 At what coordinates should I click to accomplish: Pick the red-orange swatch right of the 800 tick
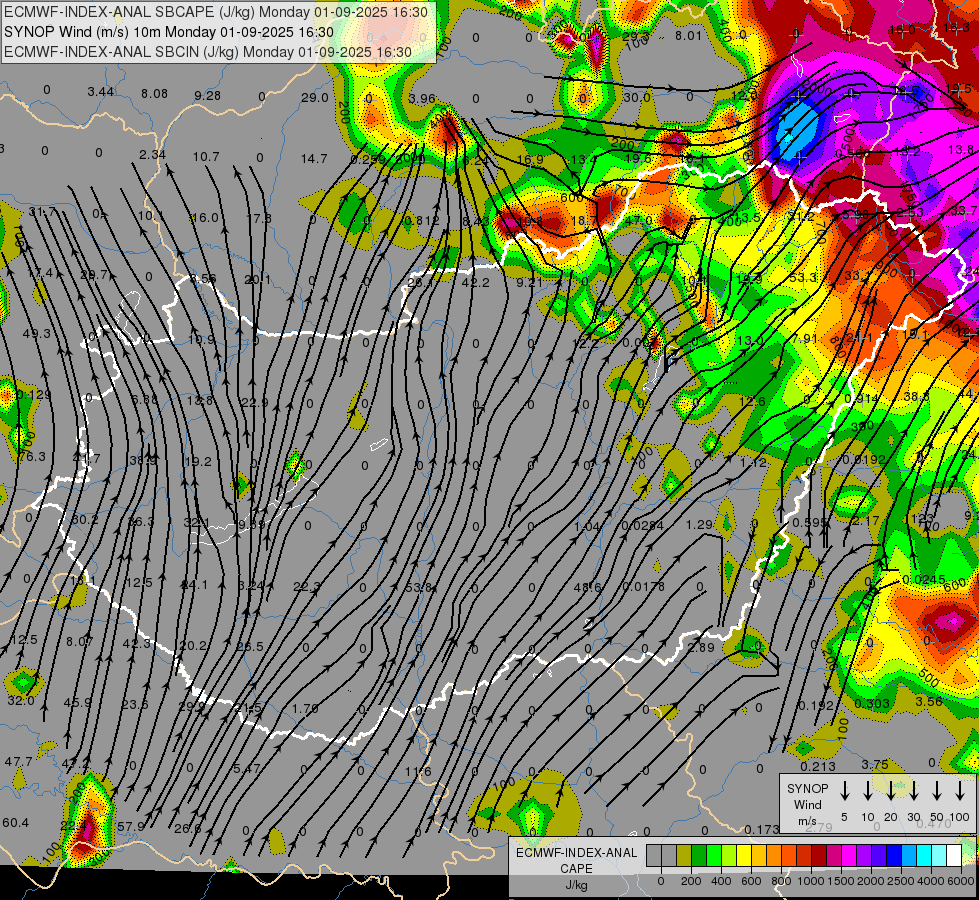(x=789, y=855)
